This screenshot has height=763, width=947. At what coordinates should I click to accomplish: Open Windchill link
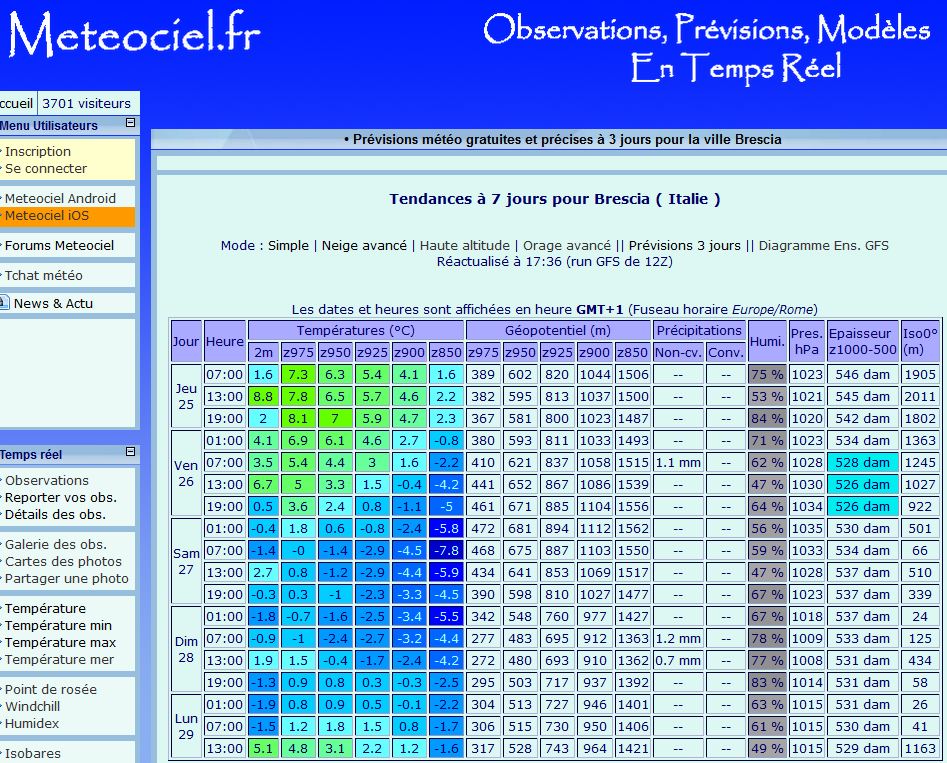(32, 706)
